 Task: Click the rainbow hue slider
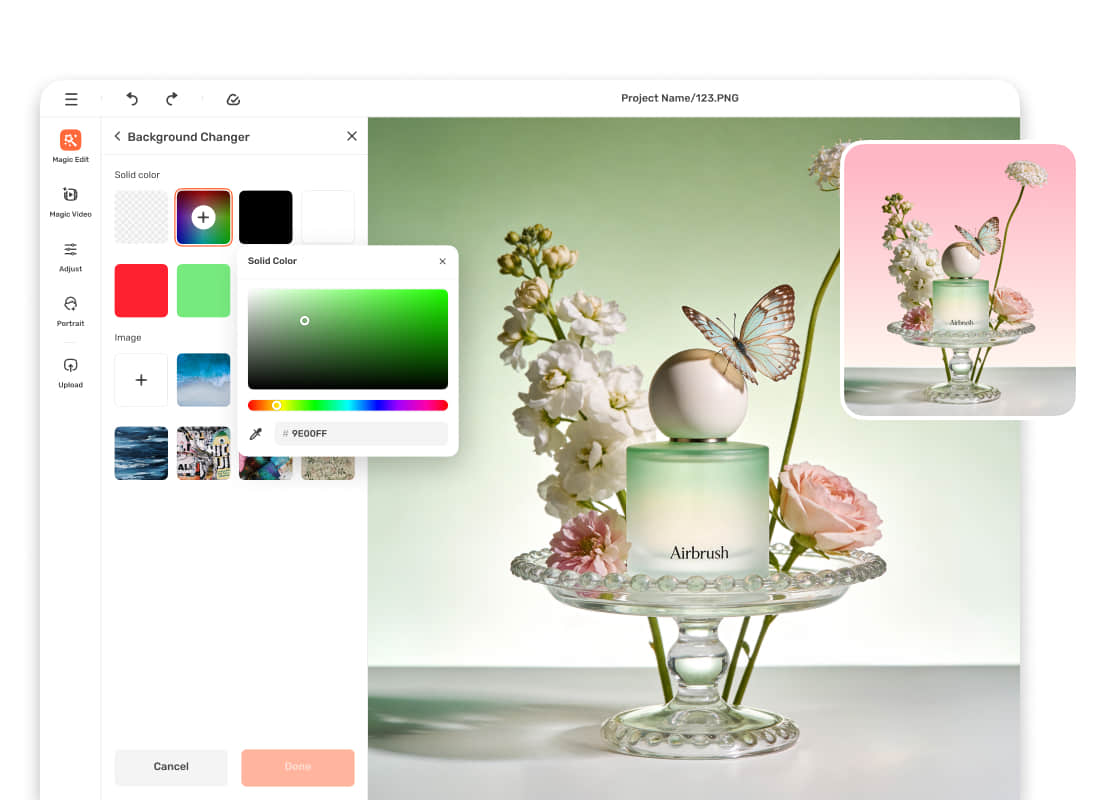pyautogui.click(x=347, y=405)
